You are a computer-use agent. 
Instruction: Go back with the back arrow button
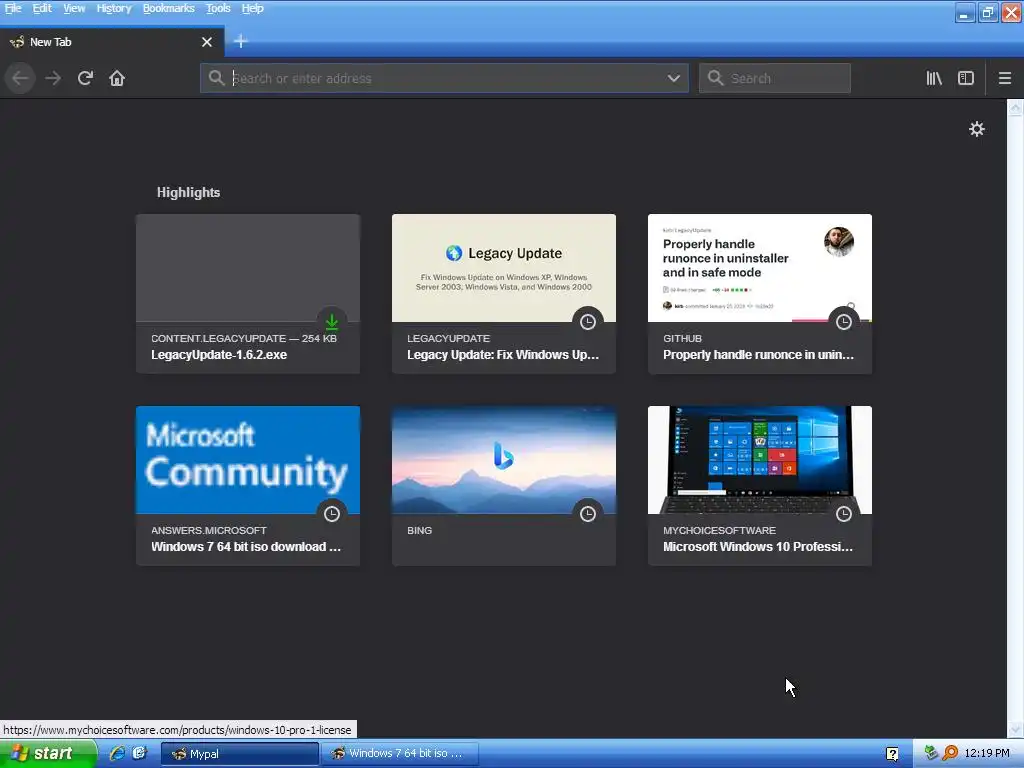point(20,78)
